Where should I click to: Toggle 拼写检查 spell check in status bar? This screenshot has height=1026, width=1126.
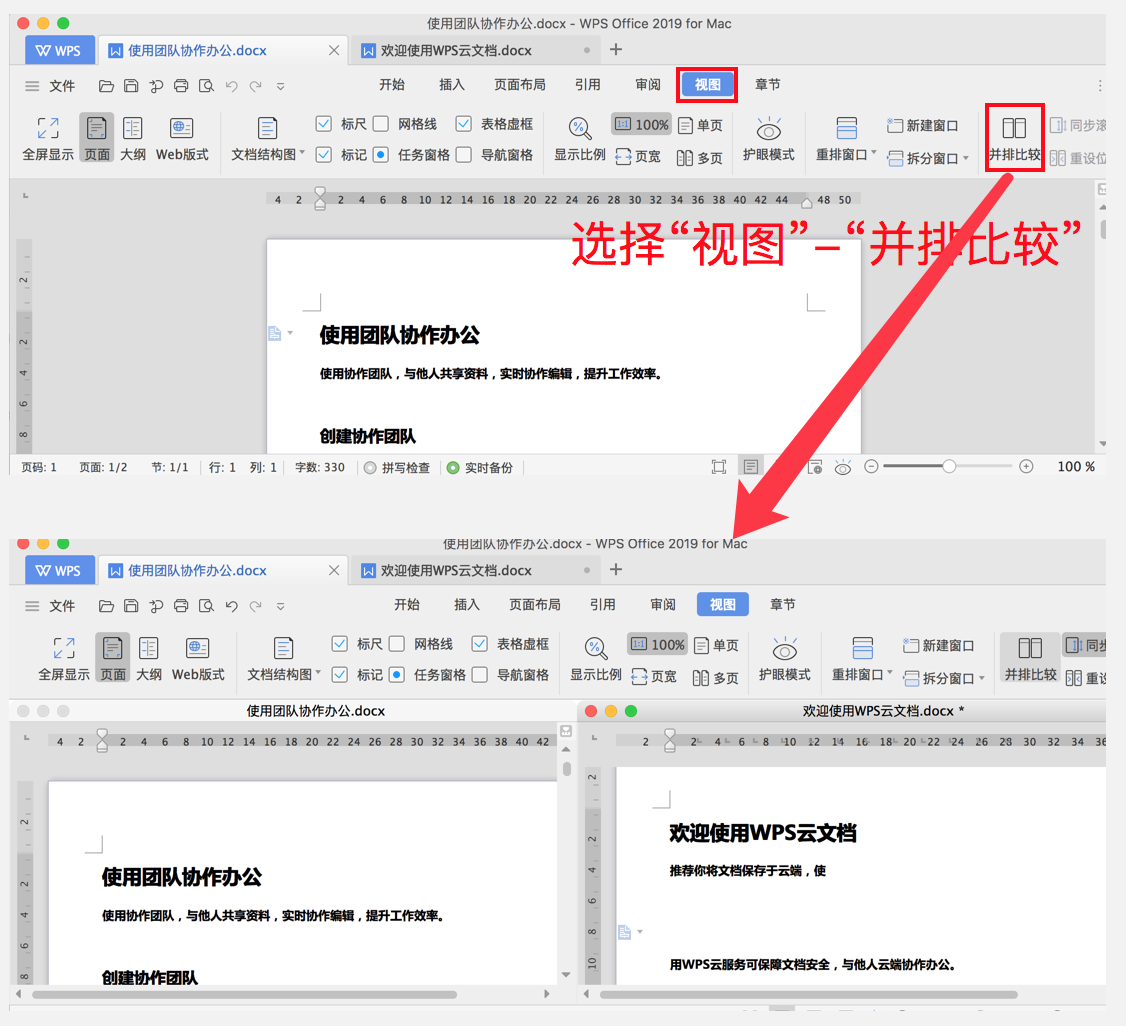(x=396, y=467)
